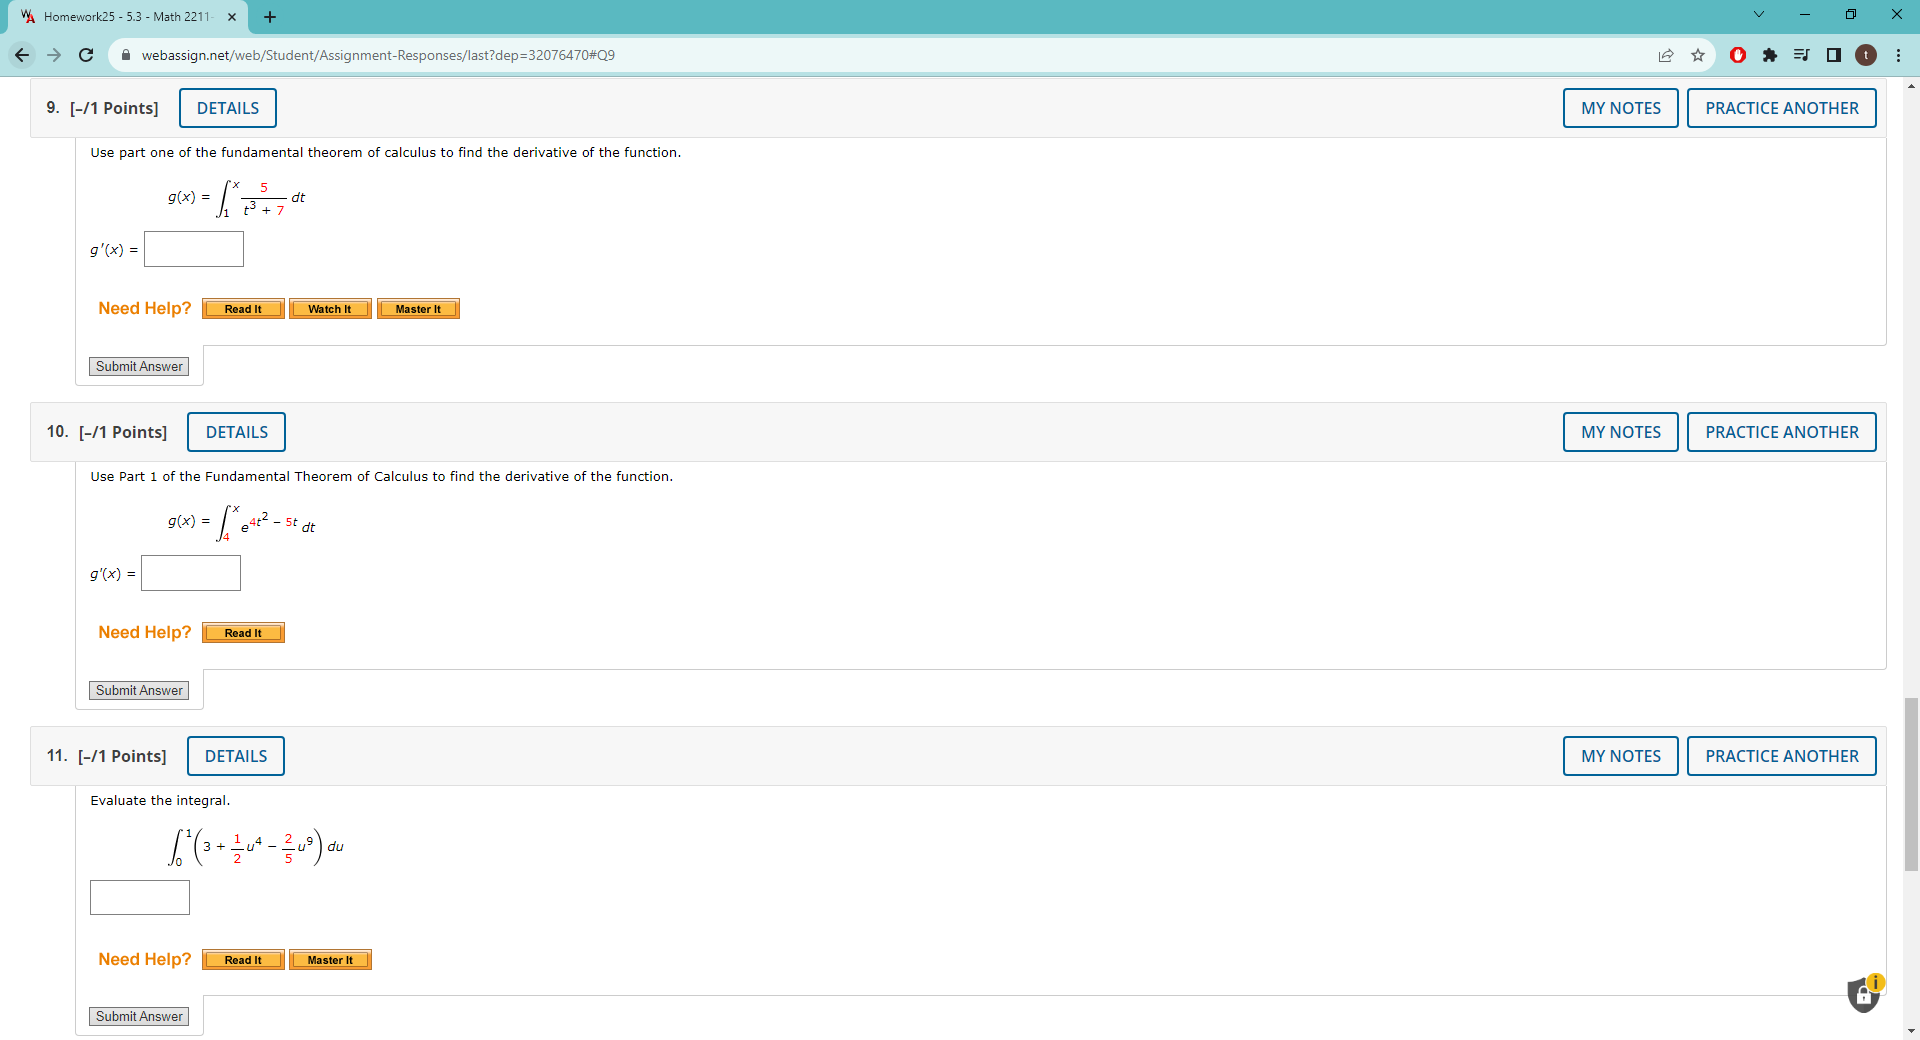This screenshot has height=1040, width=1920.
Task: Click PRACTICE ANOTHER for question 11
Action: point(1781,755)
